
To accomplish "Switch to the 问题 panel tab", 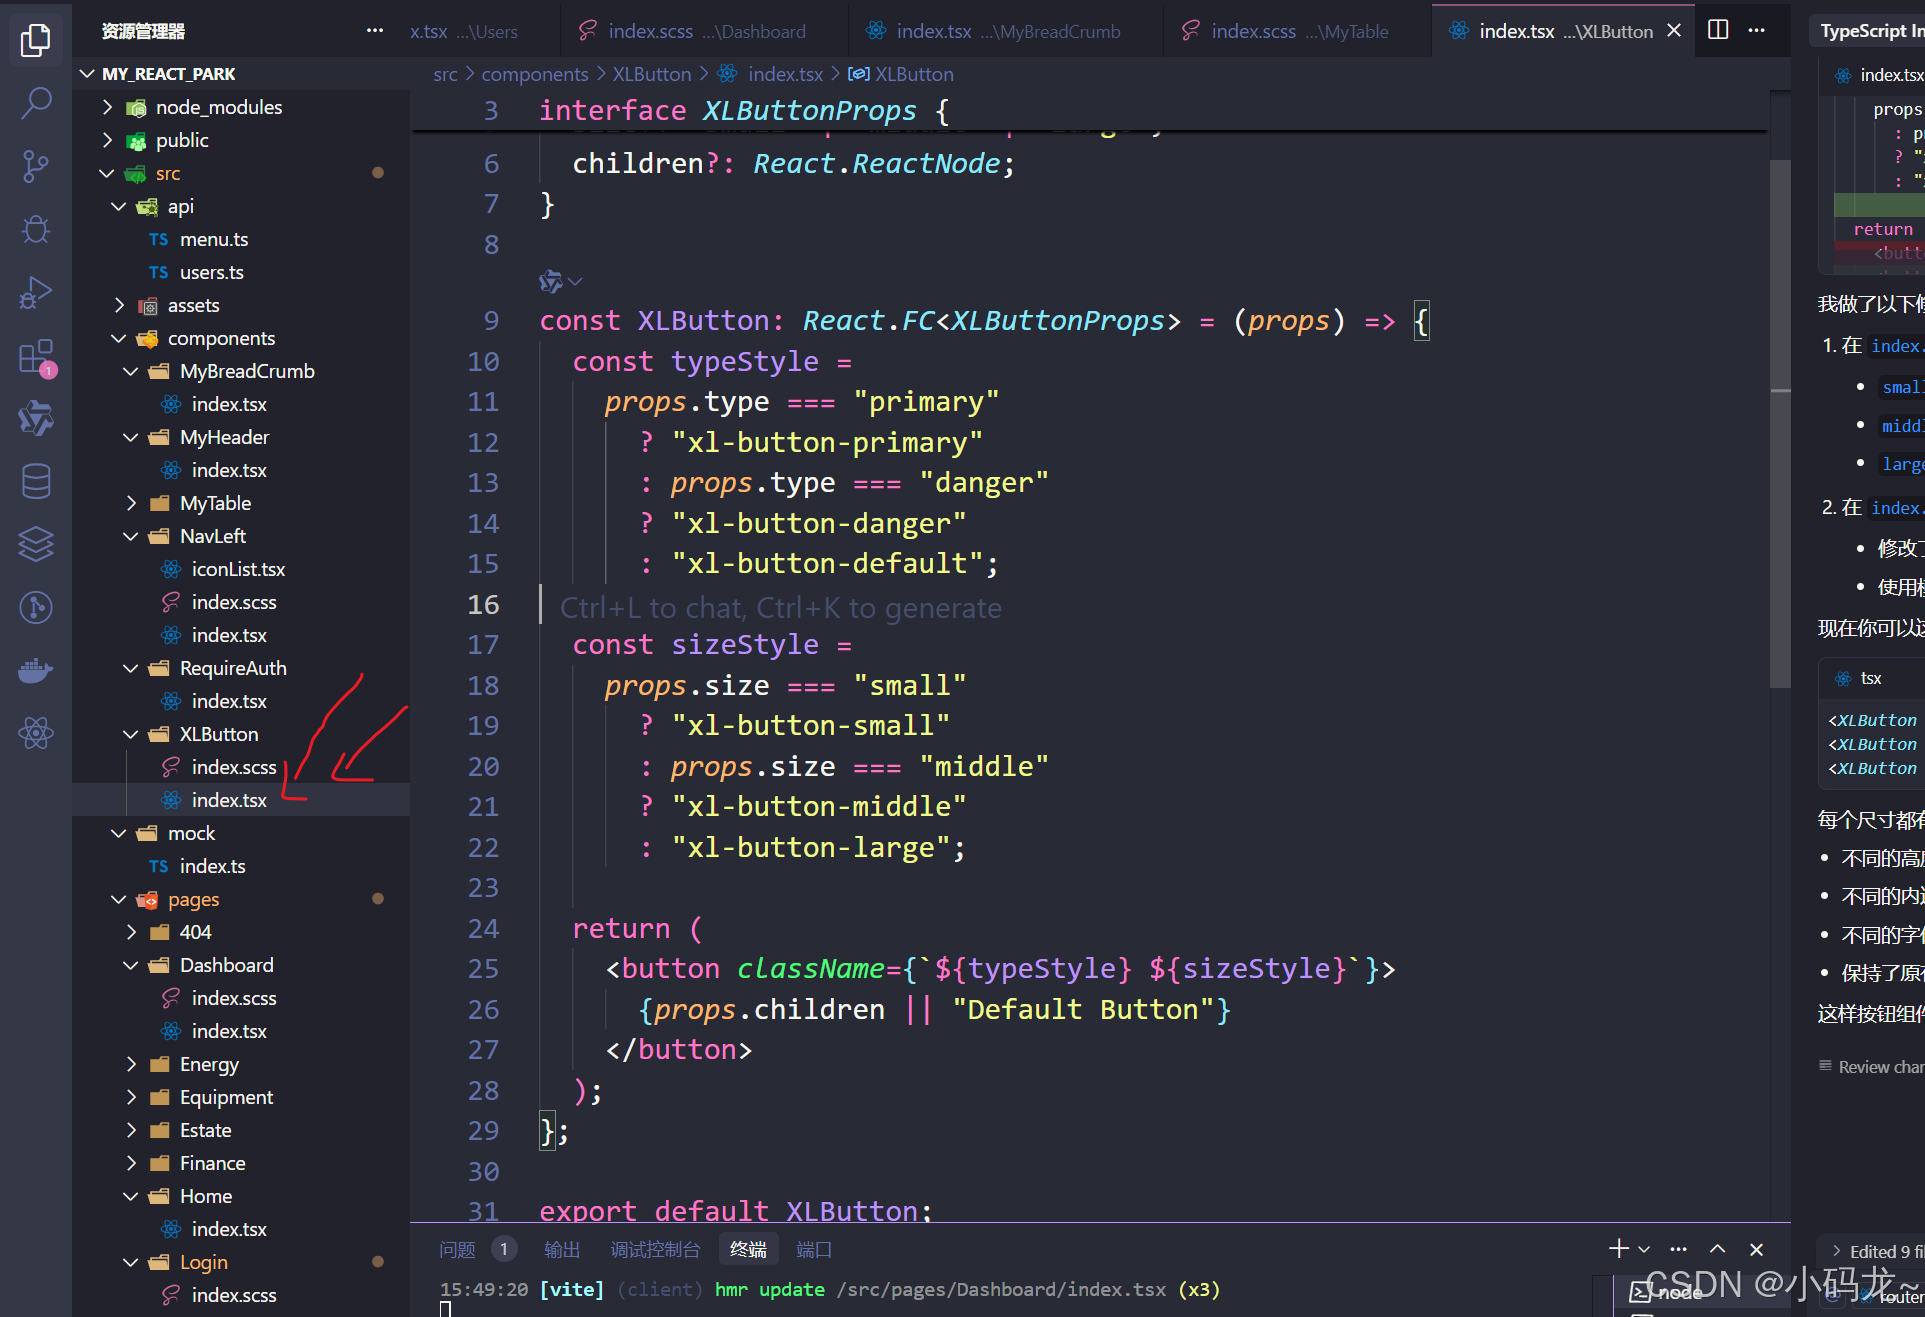I will coord(457,1249).
